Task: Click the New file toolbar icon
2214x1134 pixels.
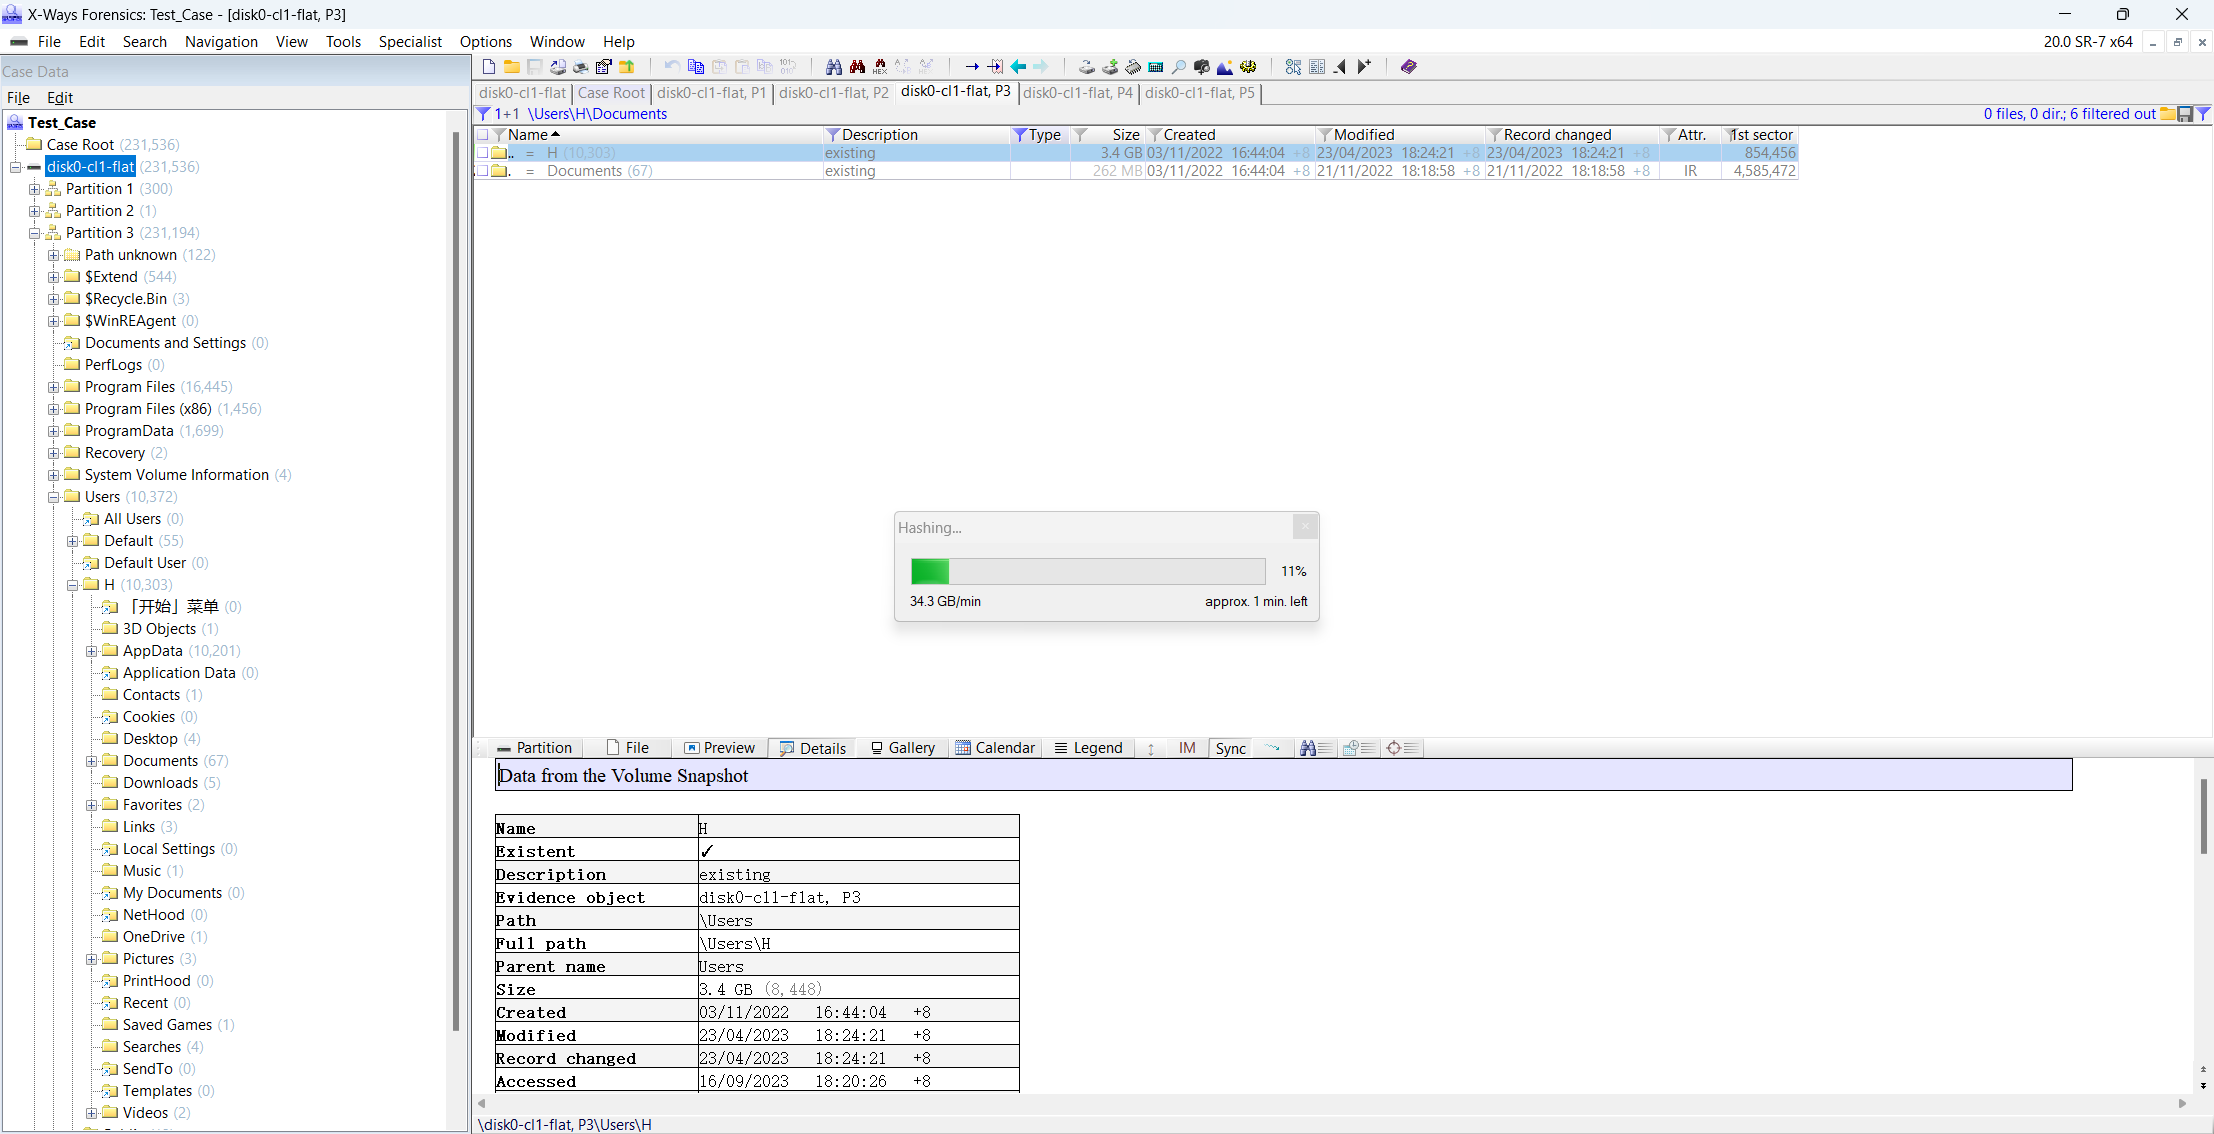Action: (x=489, y=67)
